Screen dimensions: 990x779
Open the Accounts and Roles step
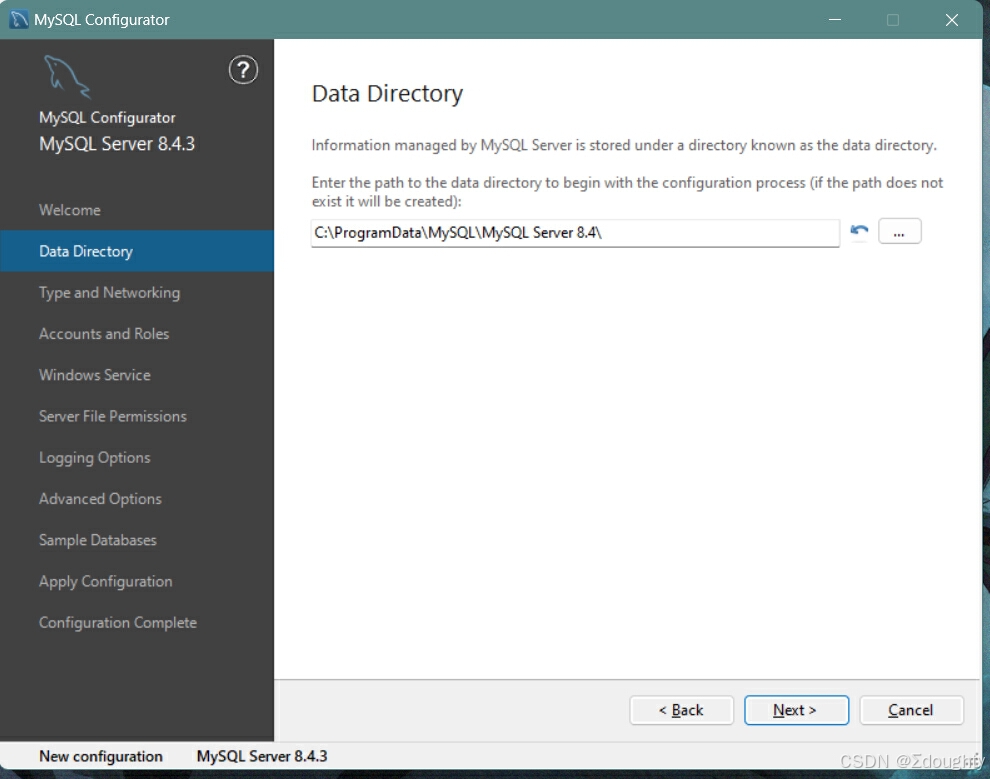click(137, 334)
